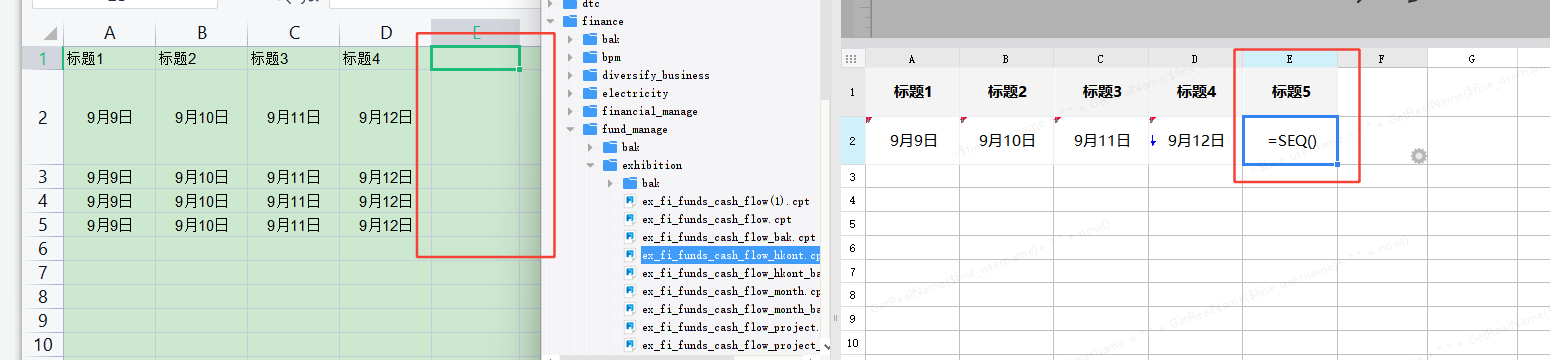Select the fund_manage folder label
1550x360 pixels.
(x=634, y=129)
